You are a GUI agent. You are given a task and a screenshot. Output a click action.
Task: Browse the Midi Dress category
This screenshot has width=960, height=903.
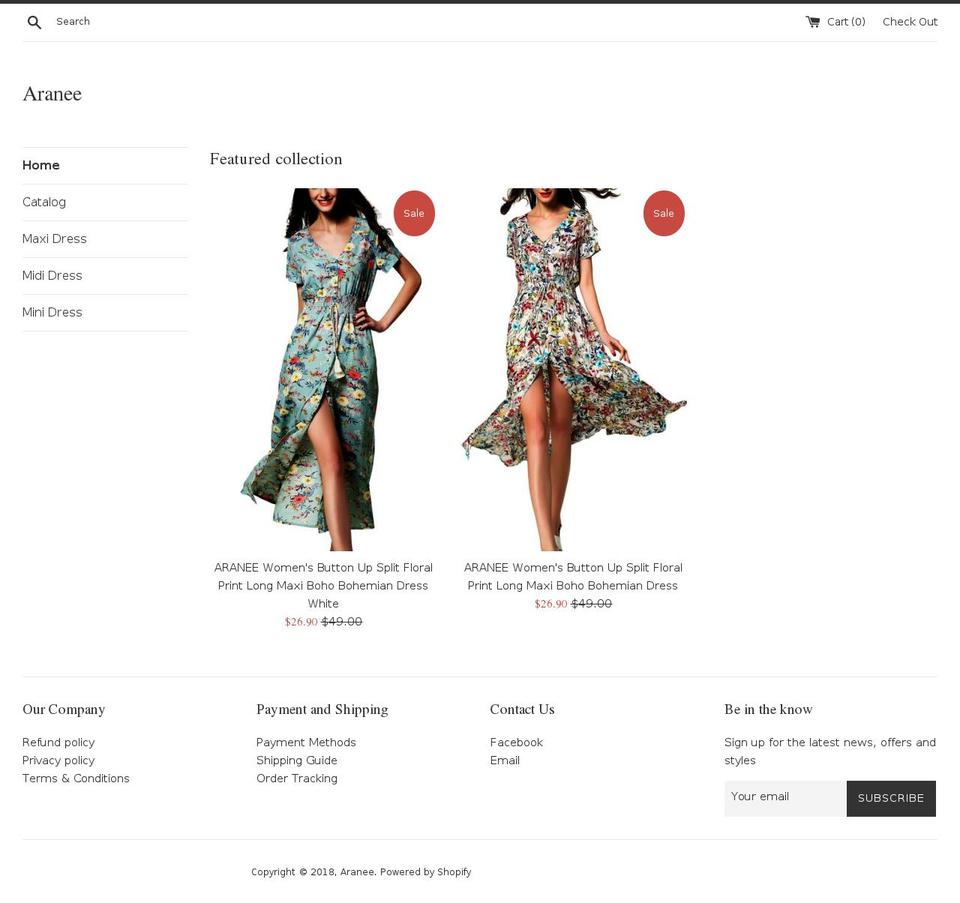click(x=52, y=275)
